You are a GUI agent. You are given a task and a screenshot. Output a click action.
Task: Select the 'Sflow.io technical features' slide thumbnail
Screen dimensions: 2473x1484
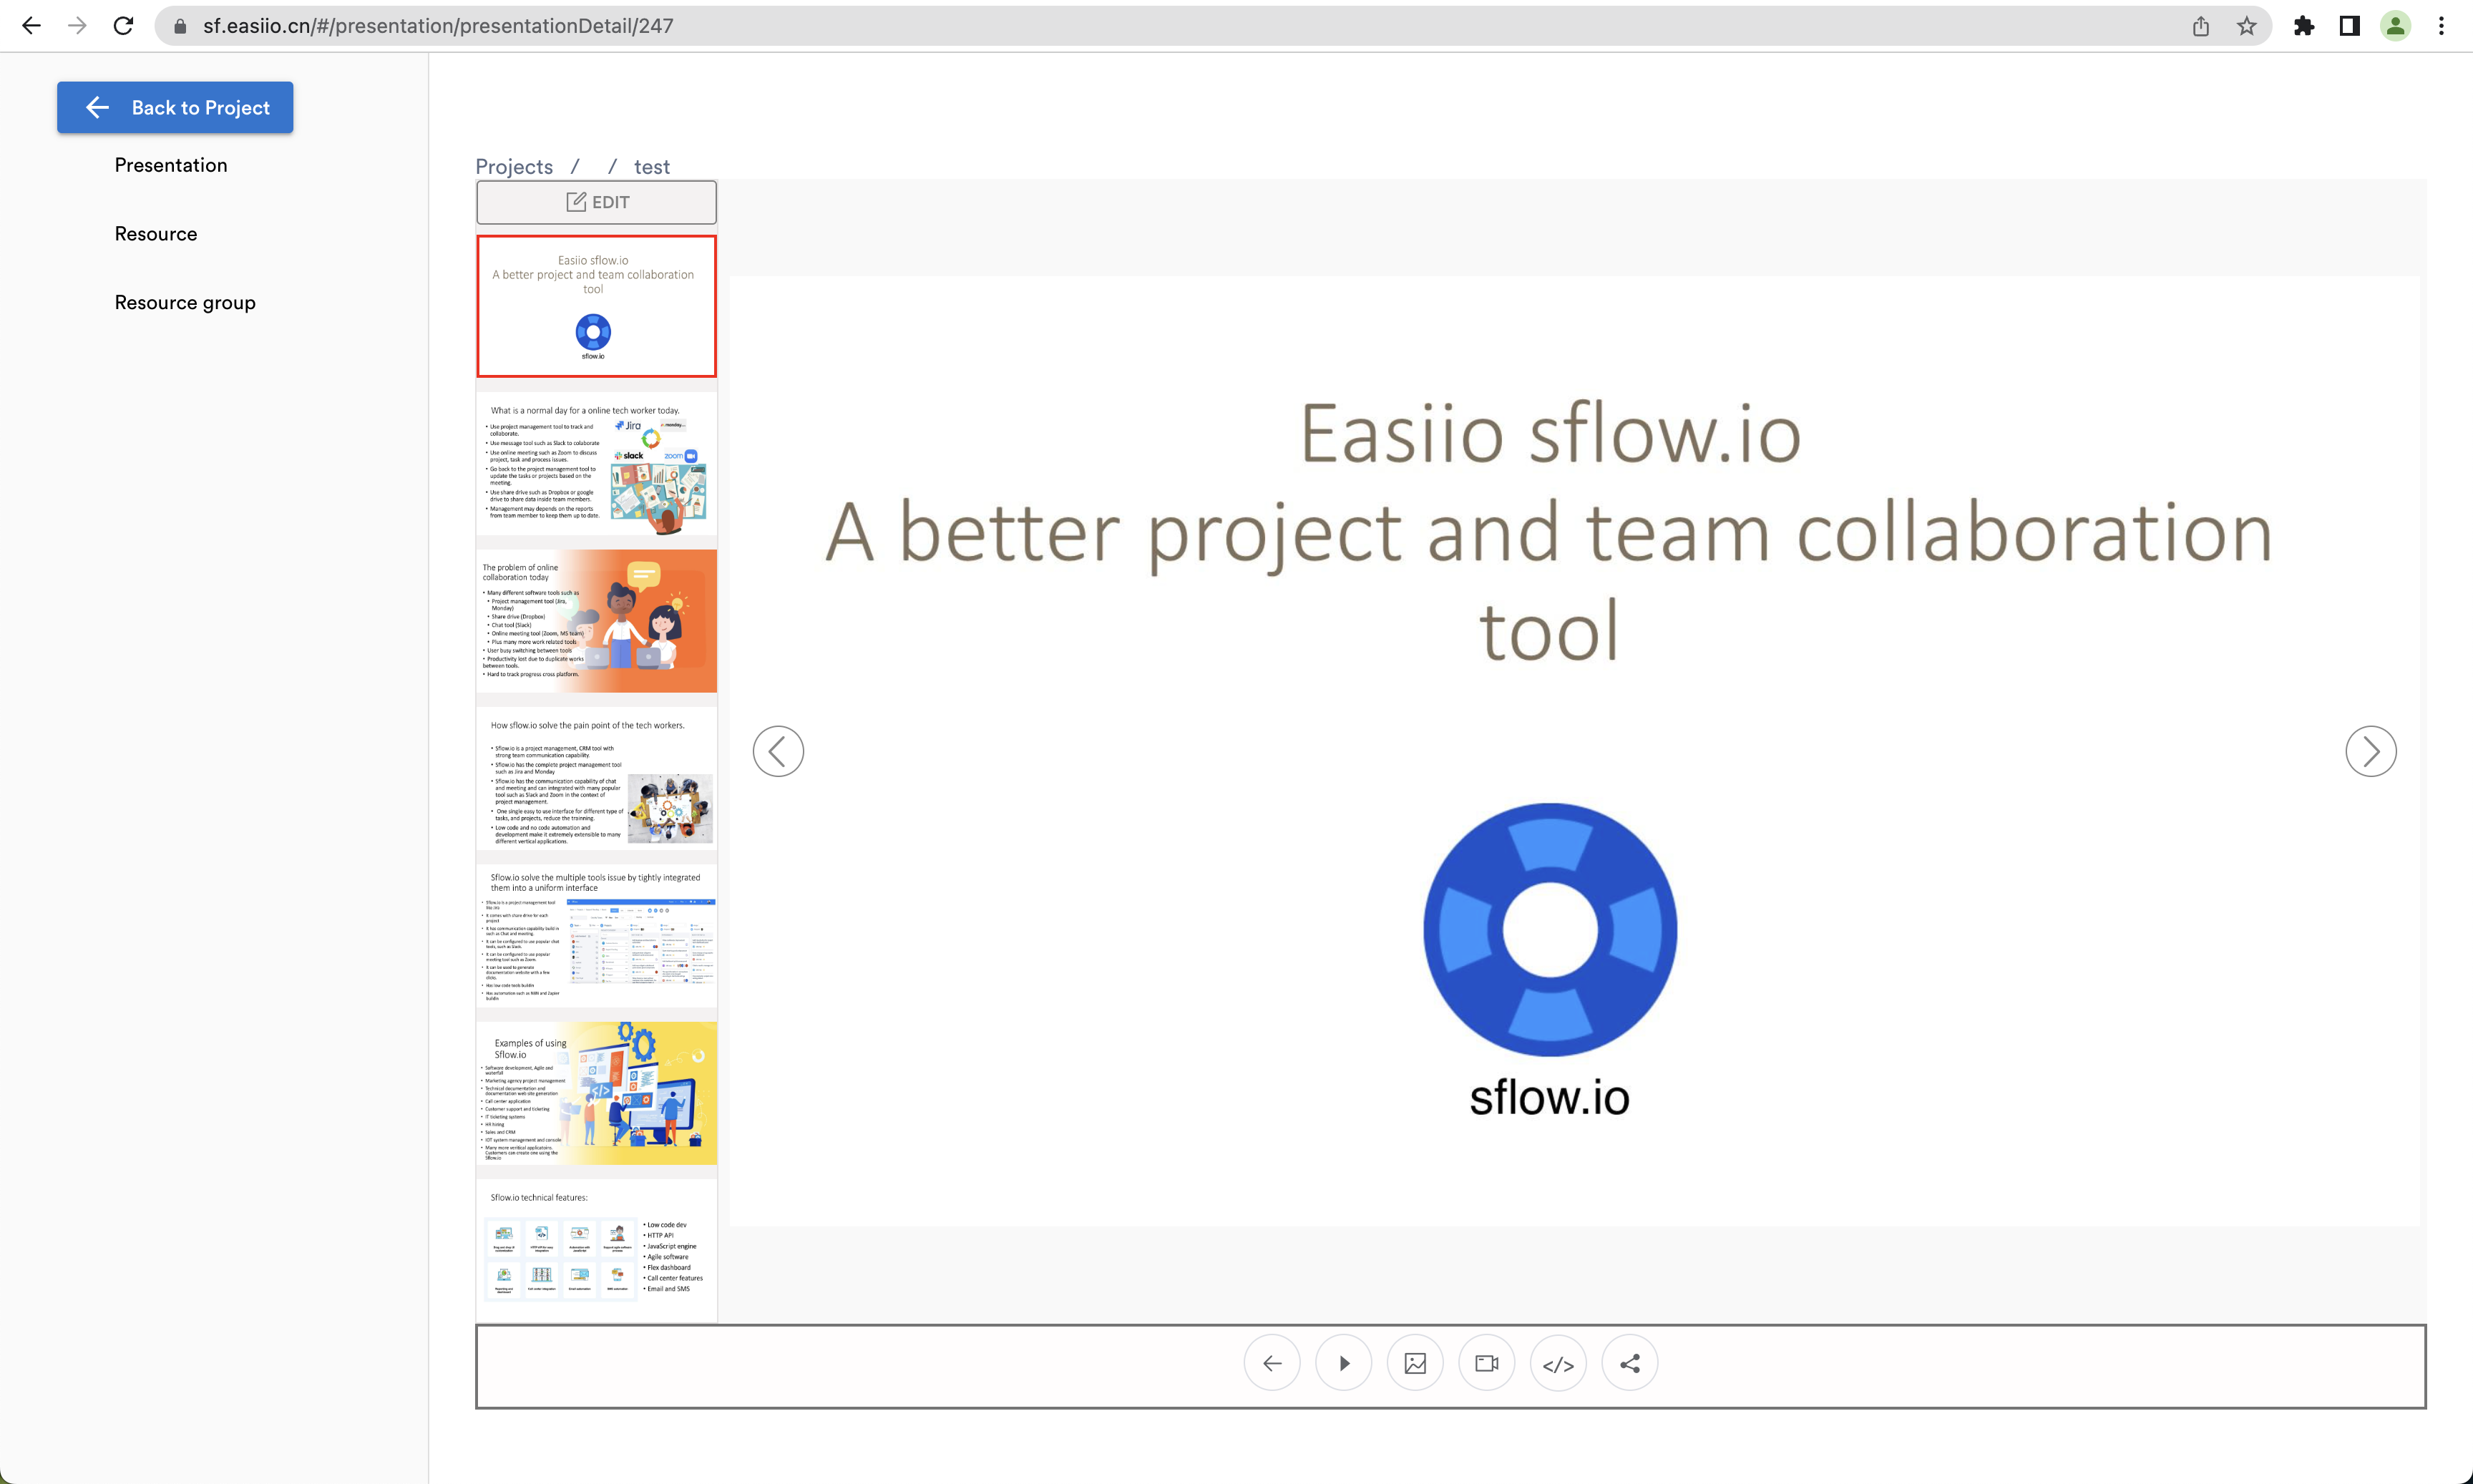tap(597, 1250)
